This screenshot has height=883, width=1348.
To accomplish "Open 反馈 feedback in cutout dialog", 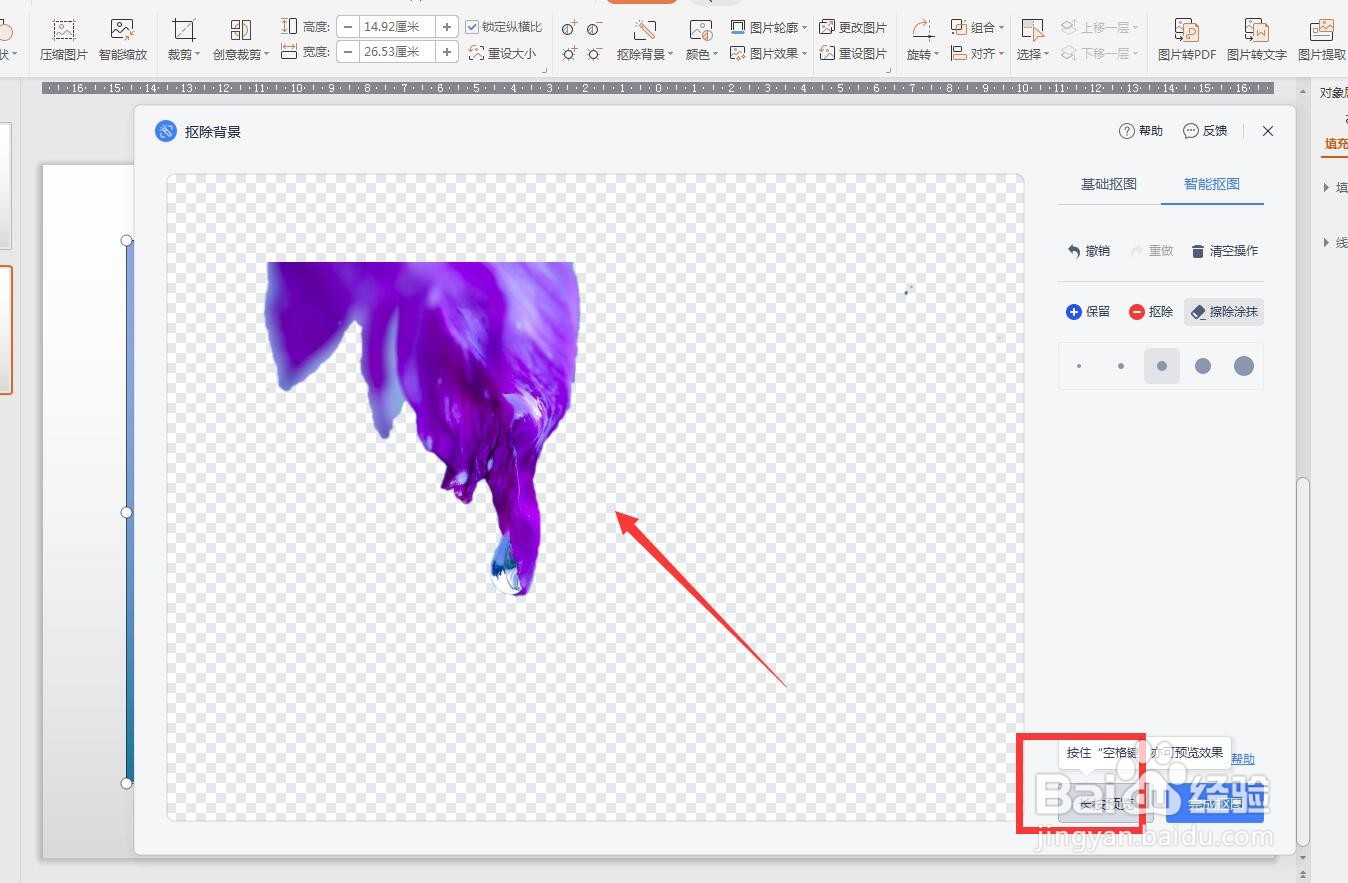I will point(1205,131).
